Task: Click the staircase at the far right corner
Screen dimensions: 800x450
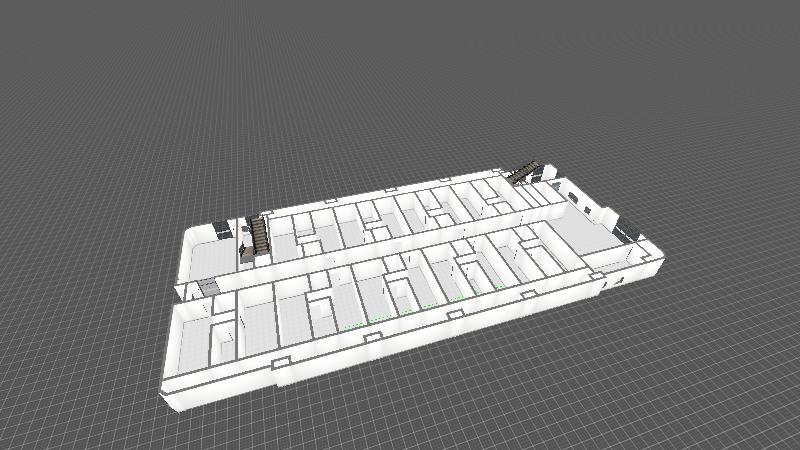Action: (525, 171)
